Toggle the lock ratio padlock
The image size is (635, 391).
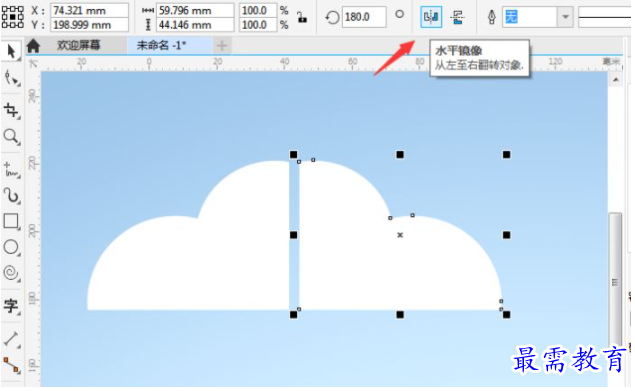tap(302, 17)
